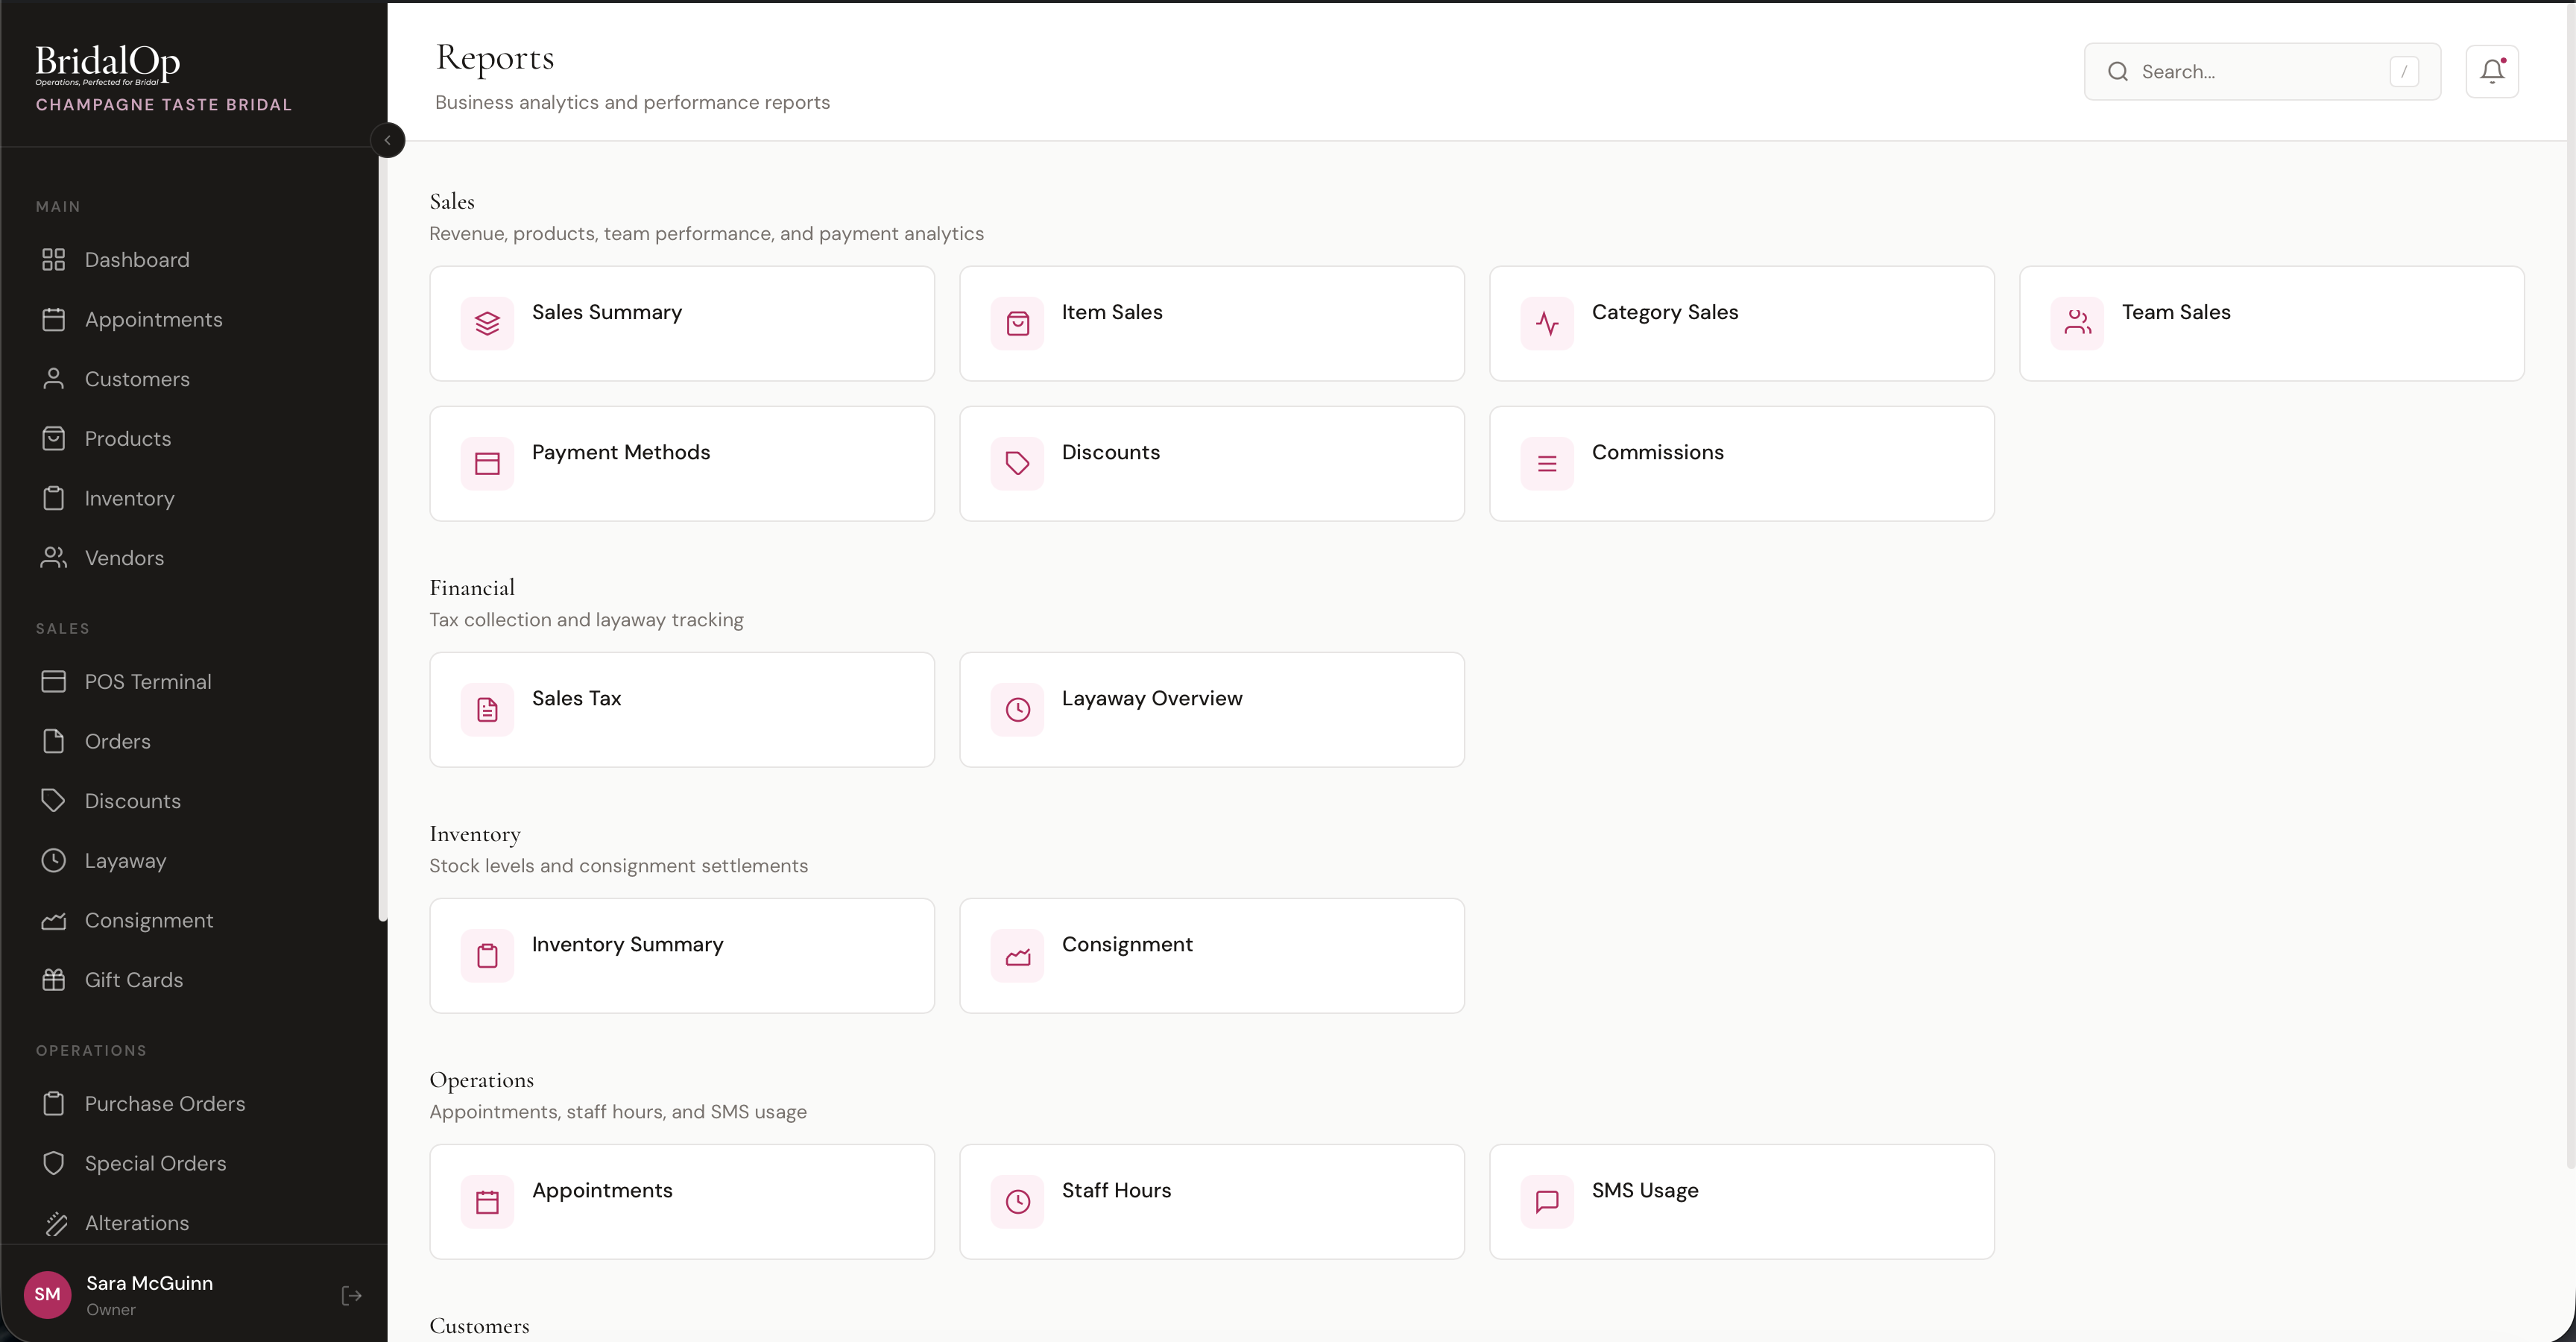
Task: Collapse the sidebar with the chevron
Action: [x=388, y=140]
